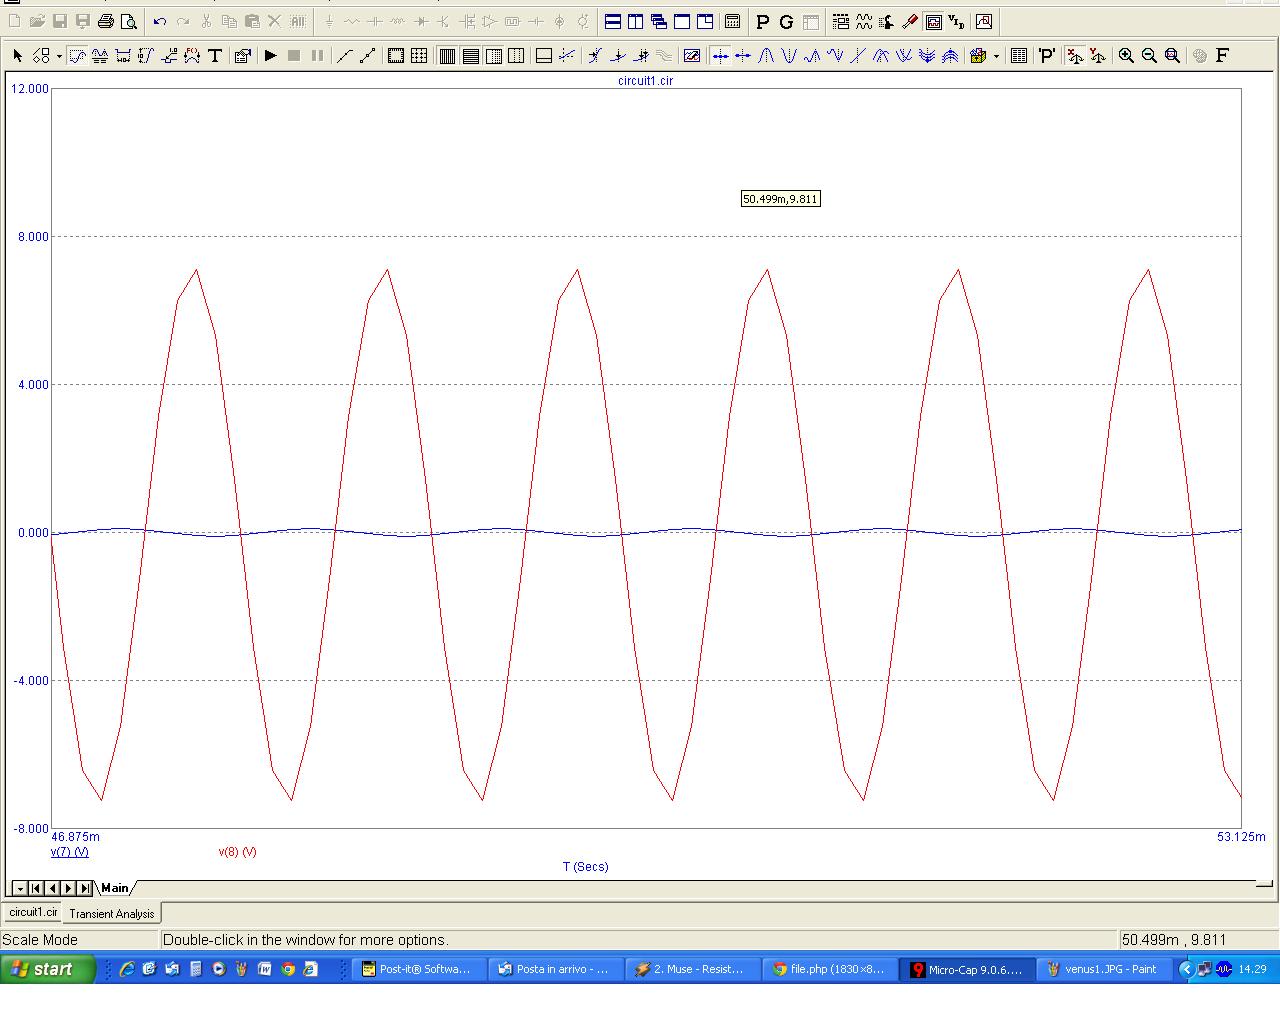Jump cursor to the next inflection point

click(858, 56)
